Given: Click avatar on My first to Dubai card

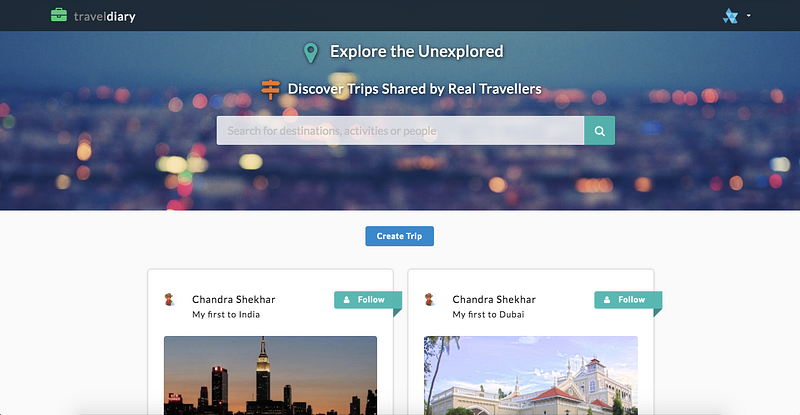Looking at the screenshot, I should (x=430, y=300).
